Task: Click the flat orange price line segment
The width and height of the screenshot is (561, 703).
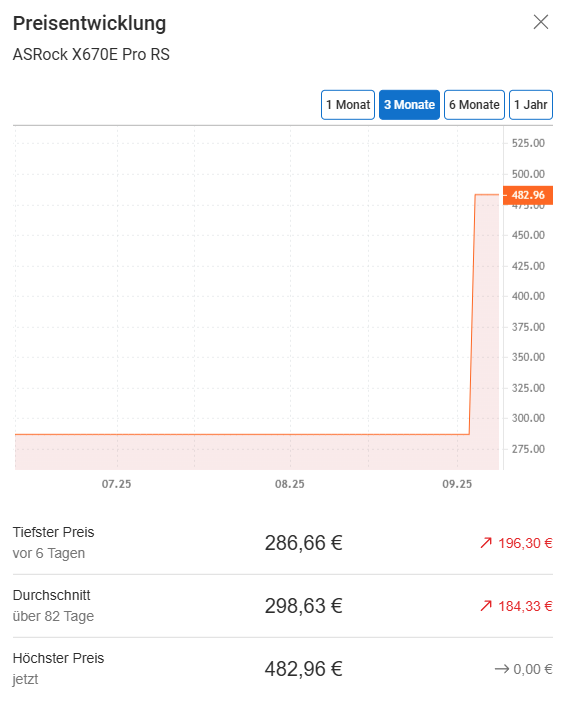Action: tap(242, 434)
